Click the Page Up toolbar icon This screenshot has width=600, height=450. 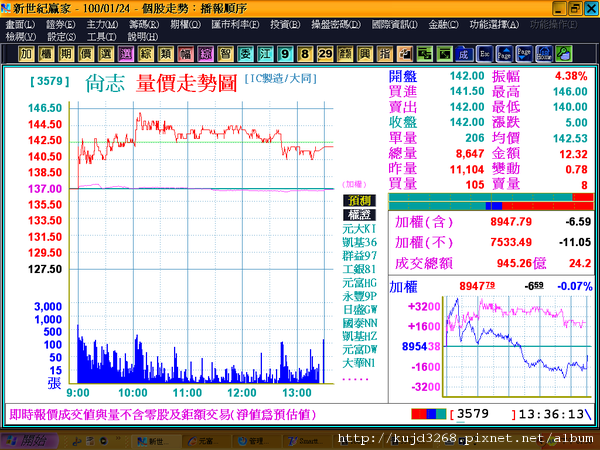point(504,54)
